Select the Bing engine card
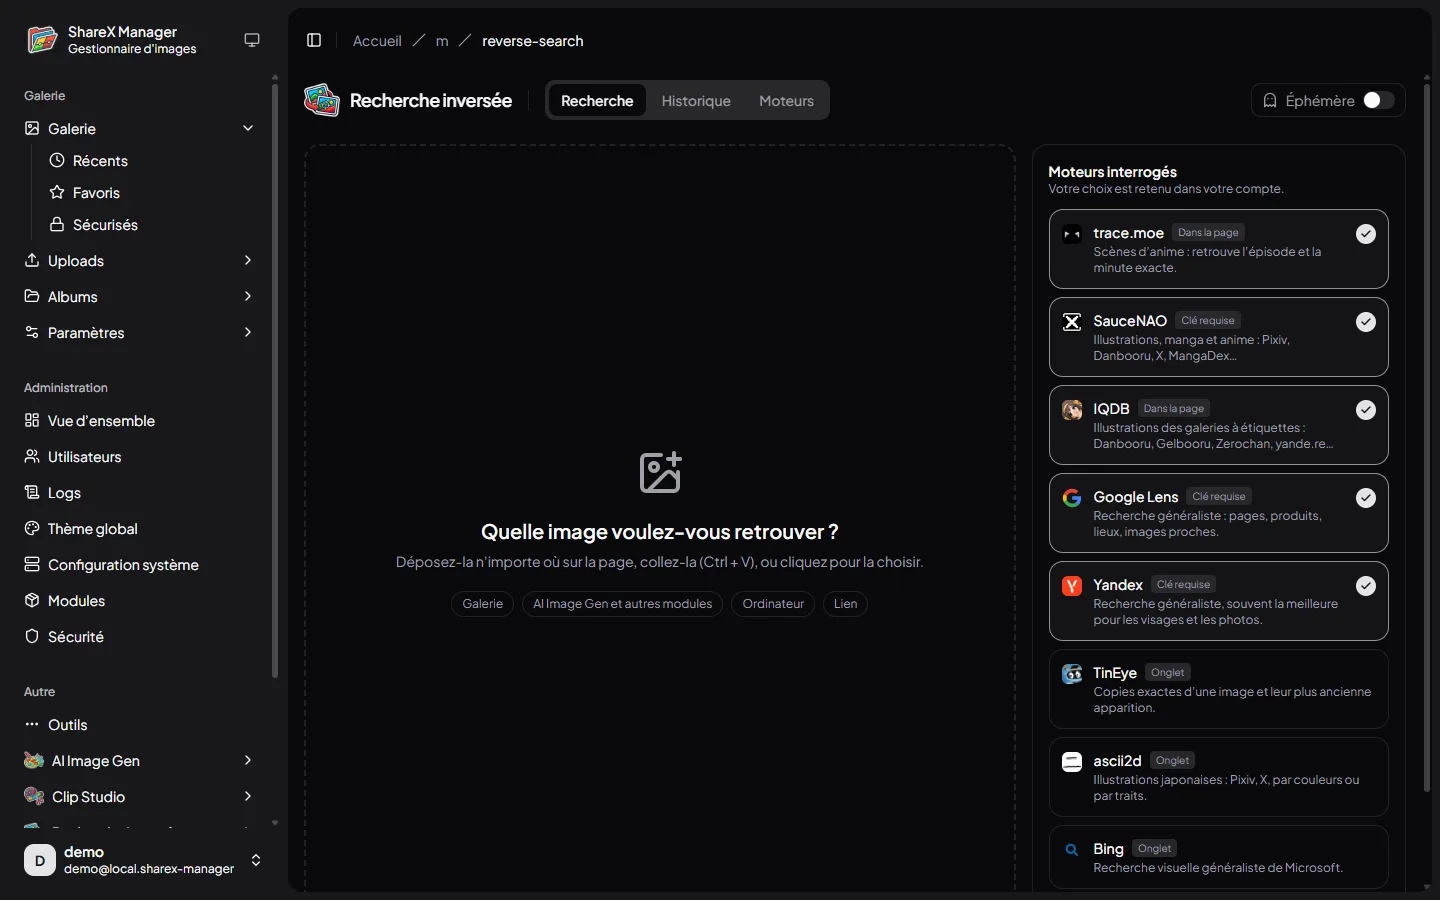This screenshot has height=900, width=1440. tap(1219, 857)
